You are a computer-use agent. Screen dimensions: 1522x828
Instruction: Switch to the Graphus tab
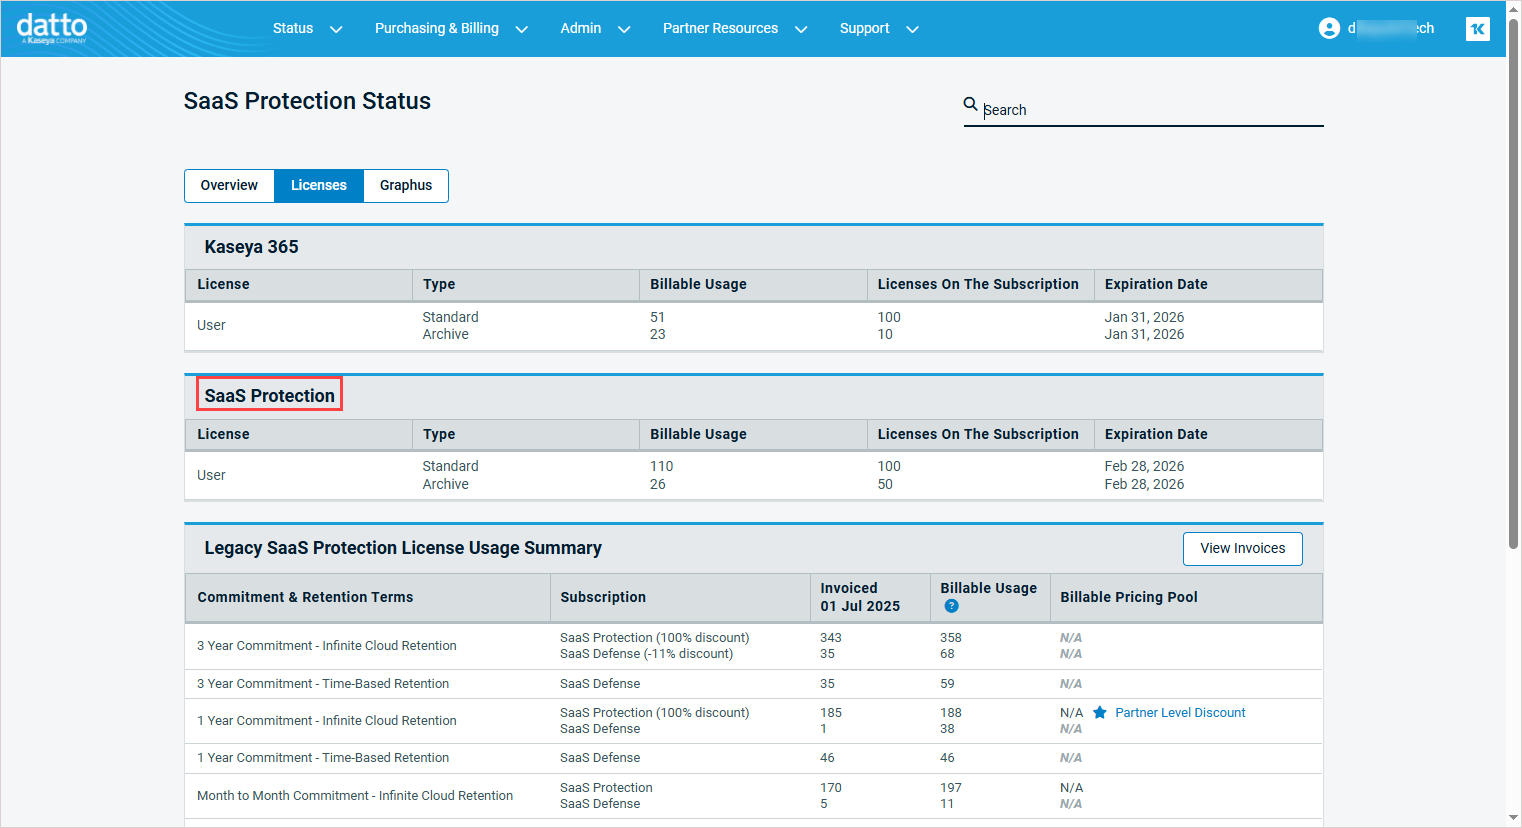pyautogui.click(x=406, y=186)
